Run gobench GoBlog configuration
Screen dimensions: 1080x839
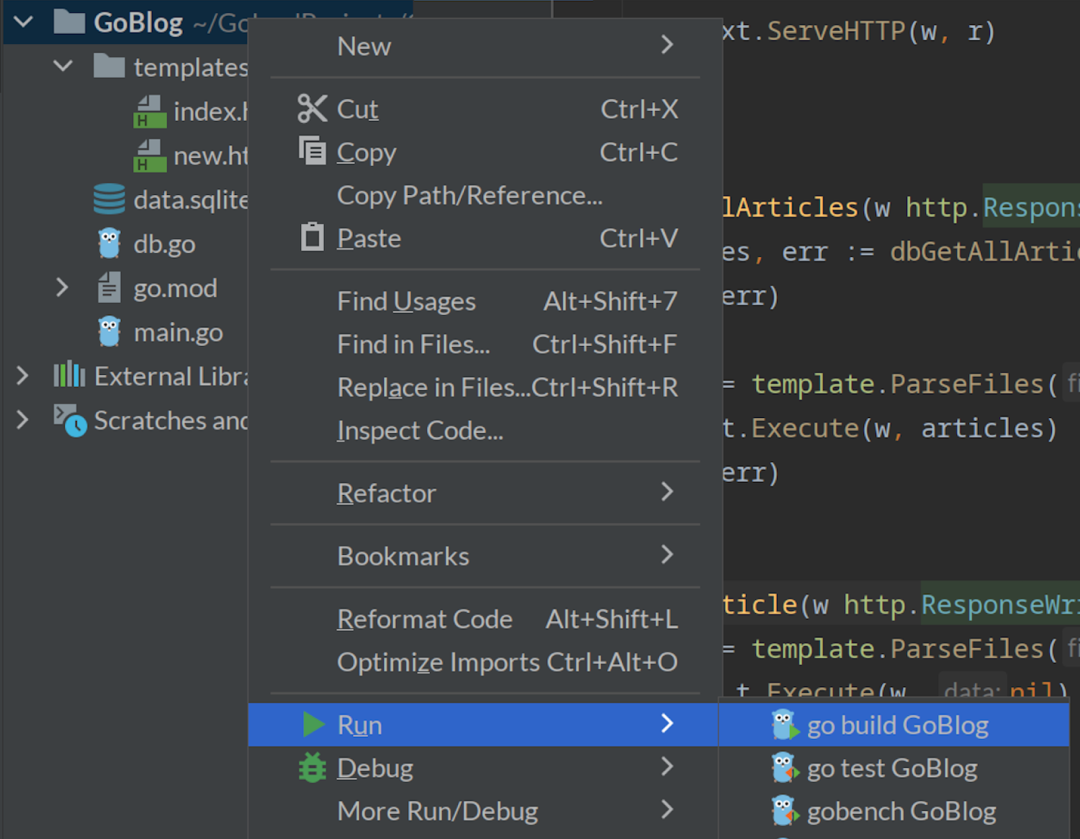click(x=894, y=811)
